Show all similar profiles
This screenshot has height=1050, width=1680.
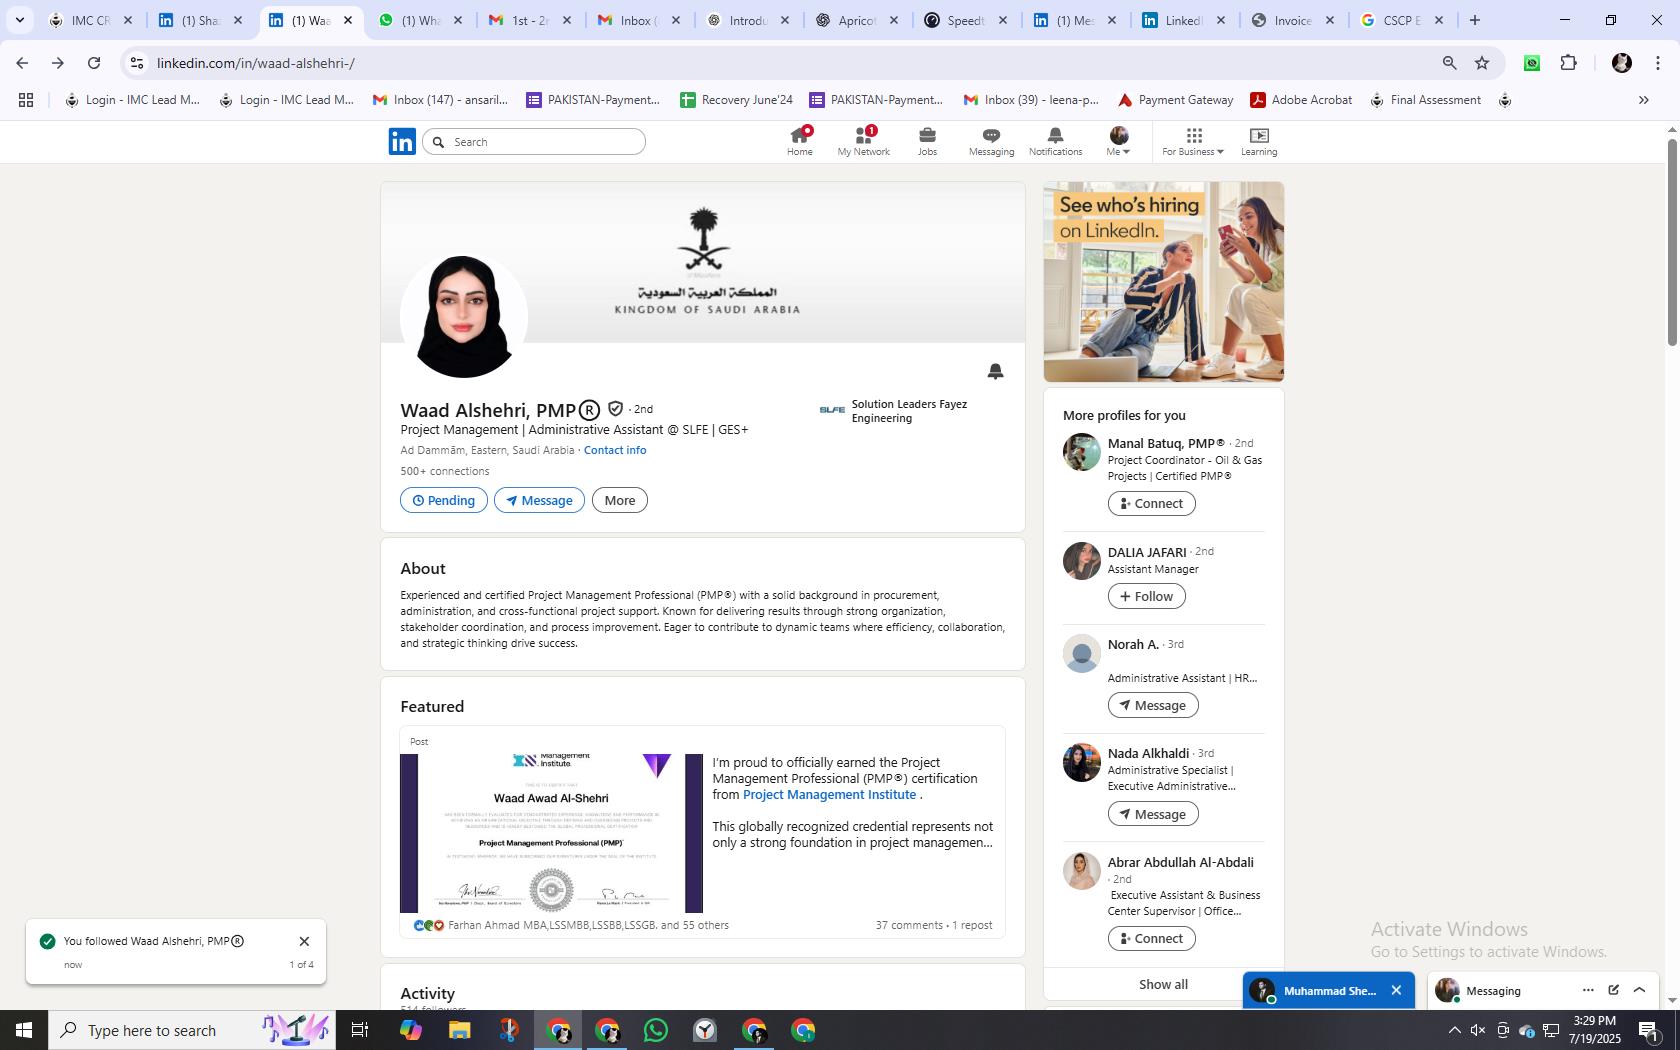point(1163,984)
